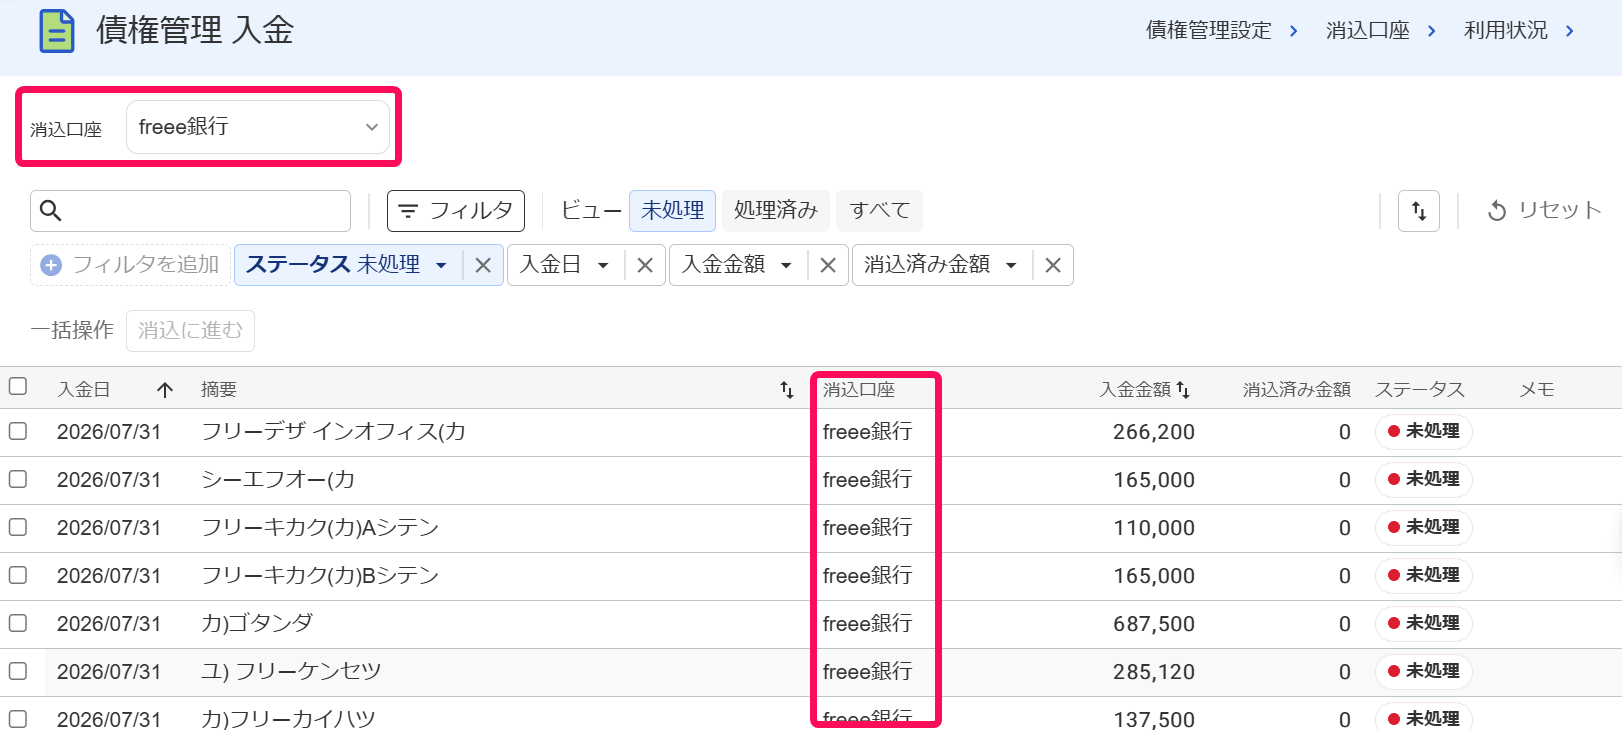Expand the ステータス 未処理 filter dropdown

coord(441,266)
